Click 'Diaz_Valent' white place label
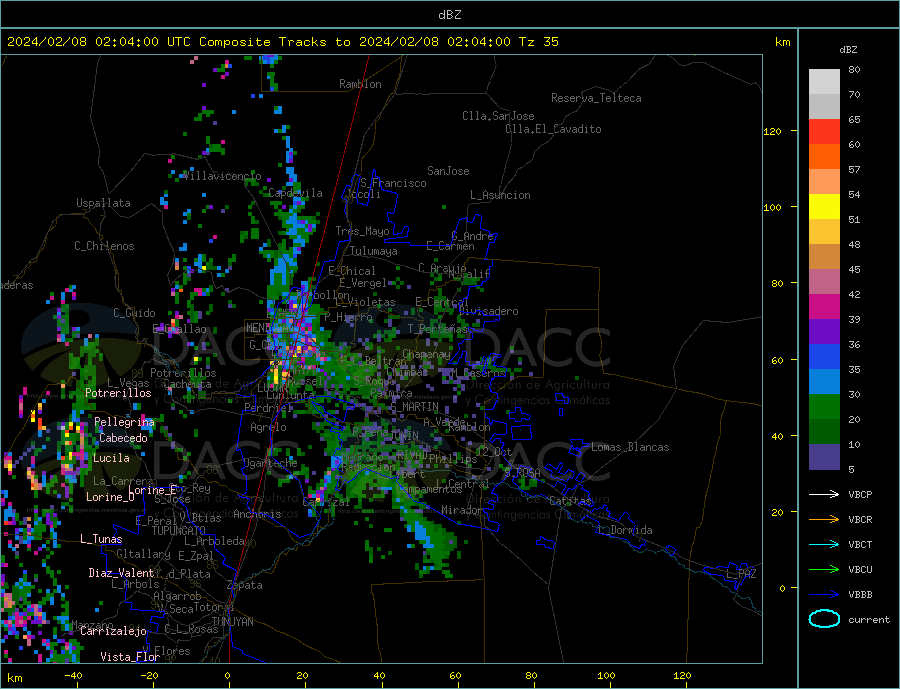Image resolution: width=900 pixels, height=689 pixels. tap(121, 573)
